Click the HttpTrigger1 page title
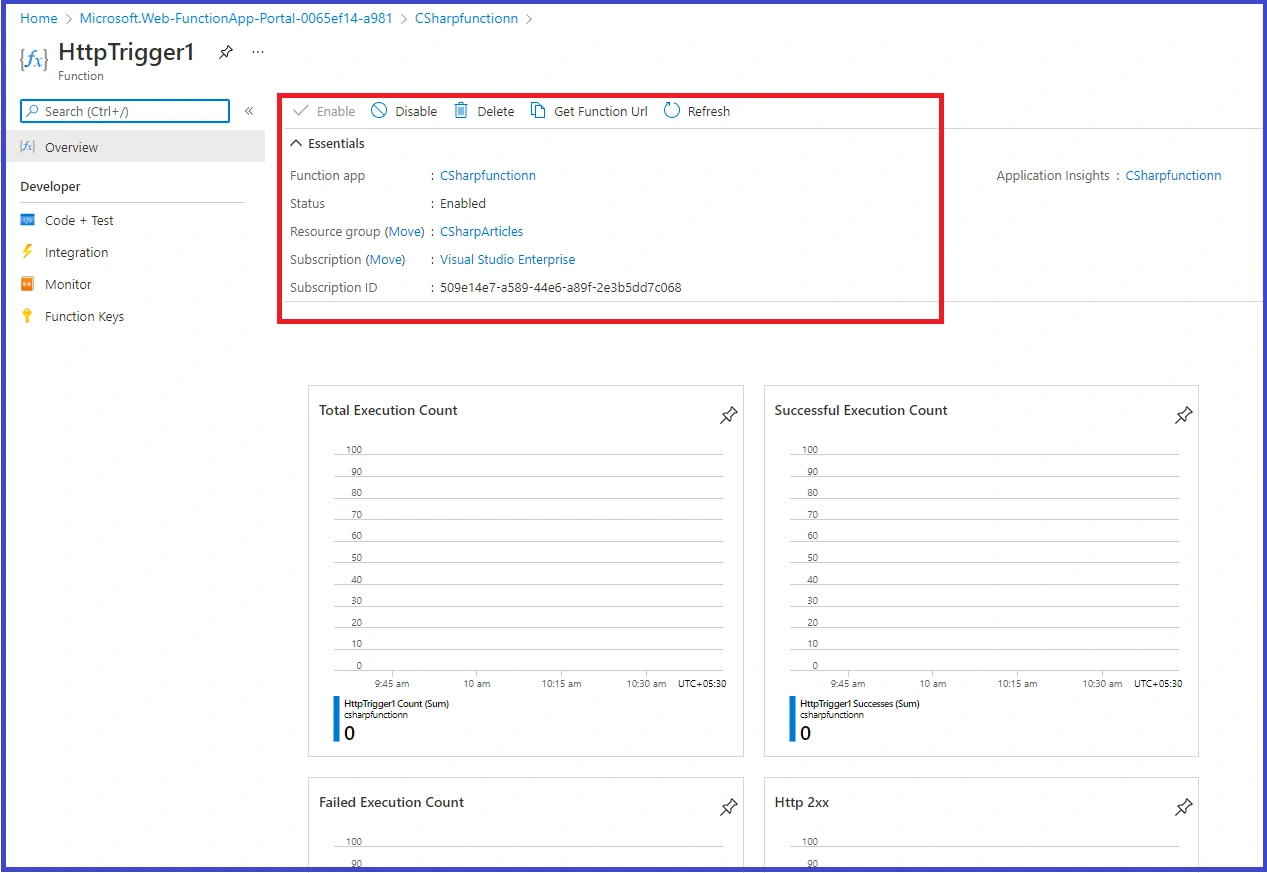Screen dimensions: 1267x873 [127, 52]
